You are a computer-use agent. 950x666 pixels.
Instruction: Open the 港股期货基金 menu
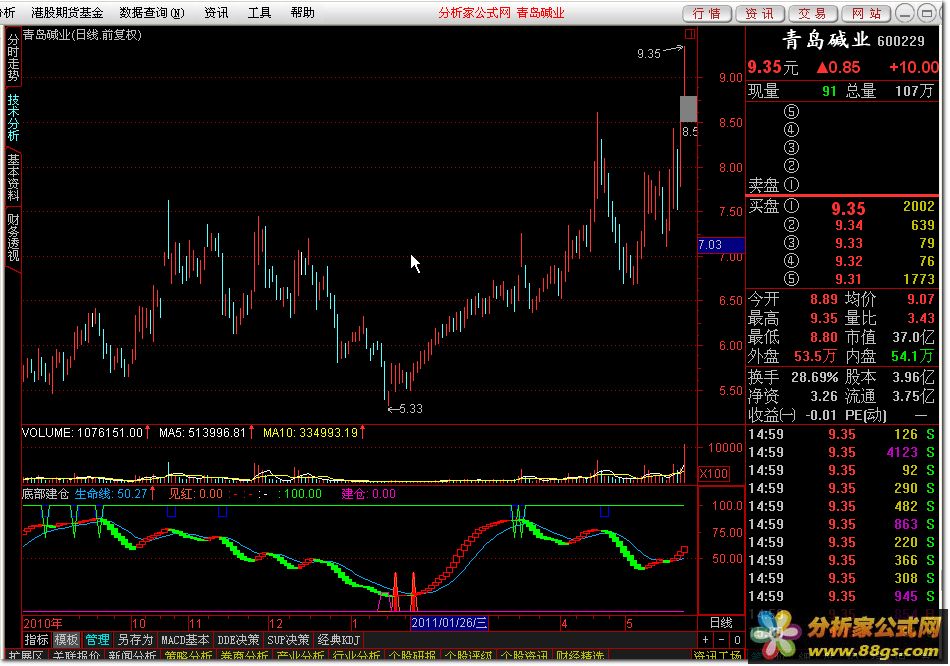coord(67,13)
